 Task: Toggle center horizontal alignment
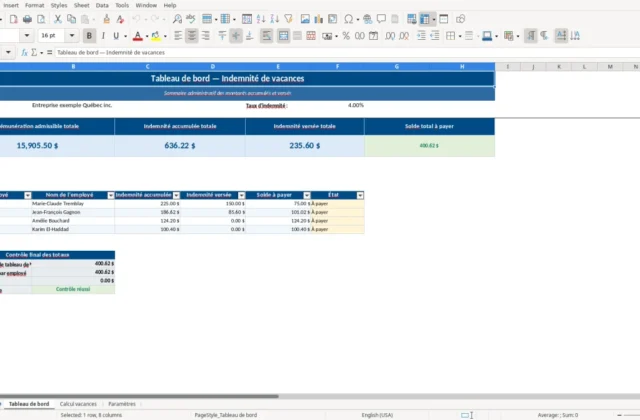point(191,36)
